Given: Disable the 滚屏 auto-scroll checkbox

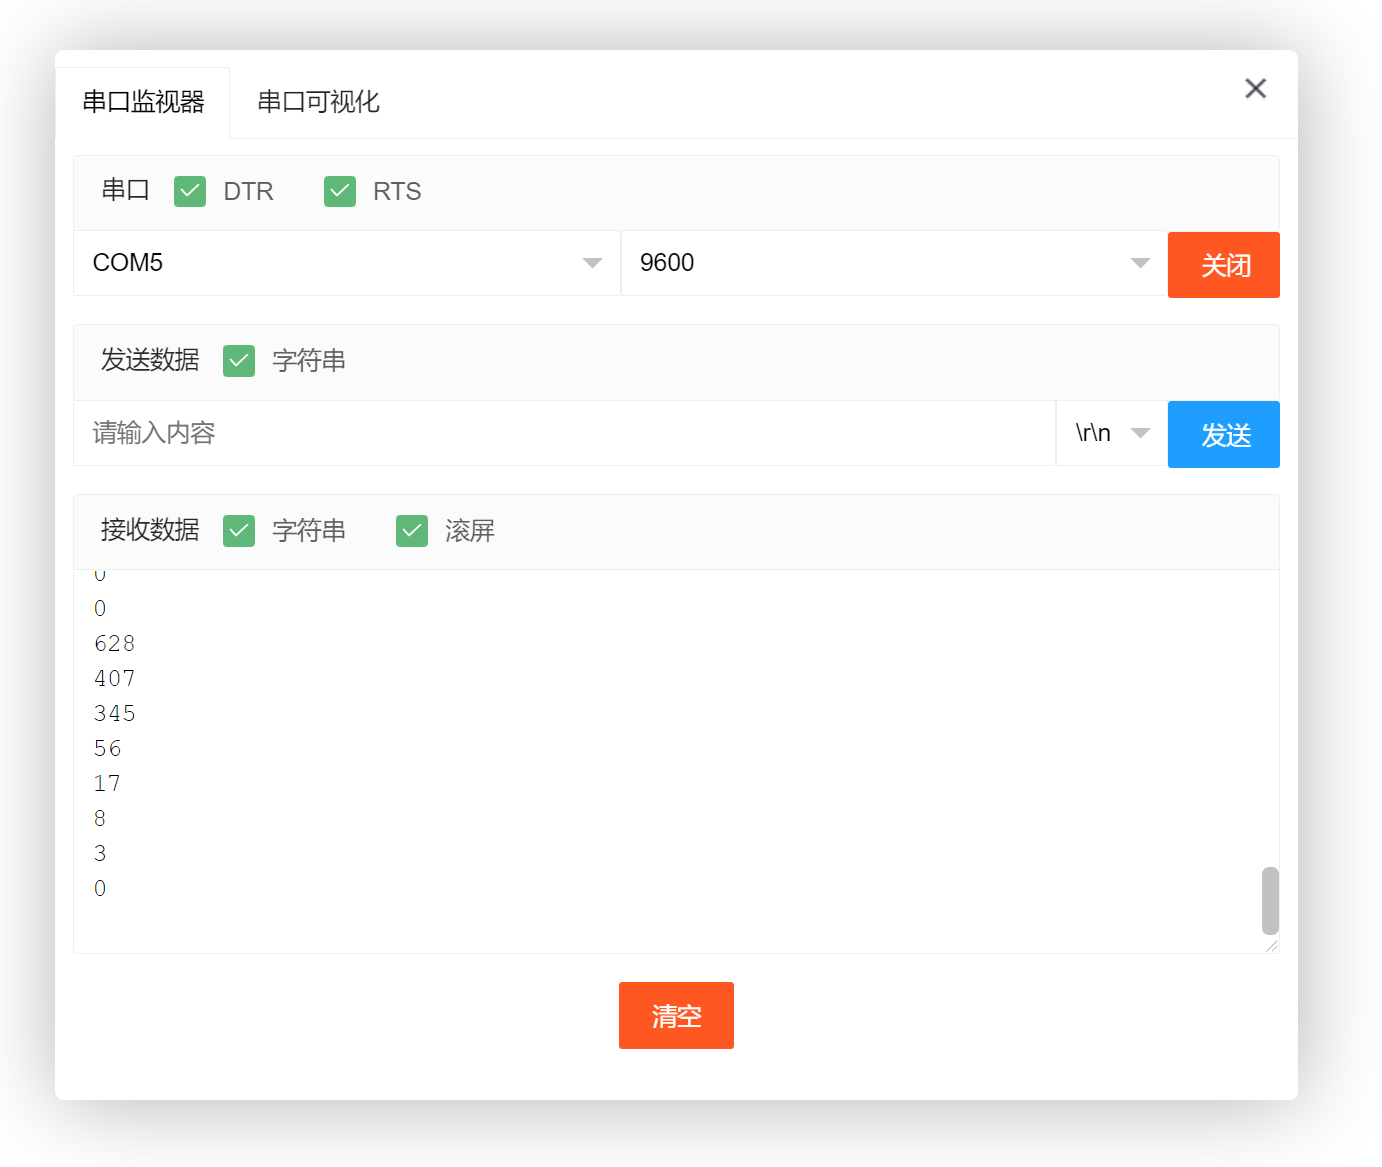Looking at the screenshot, I should [412, 531].
